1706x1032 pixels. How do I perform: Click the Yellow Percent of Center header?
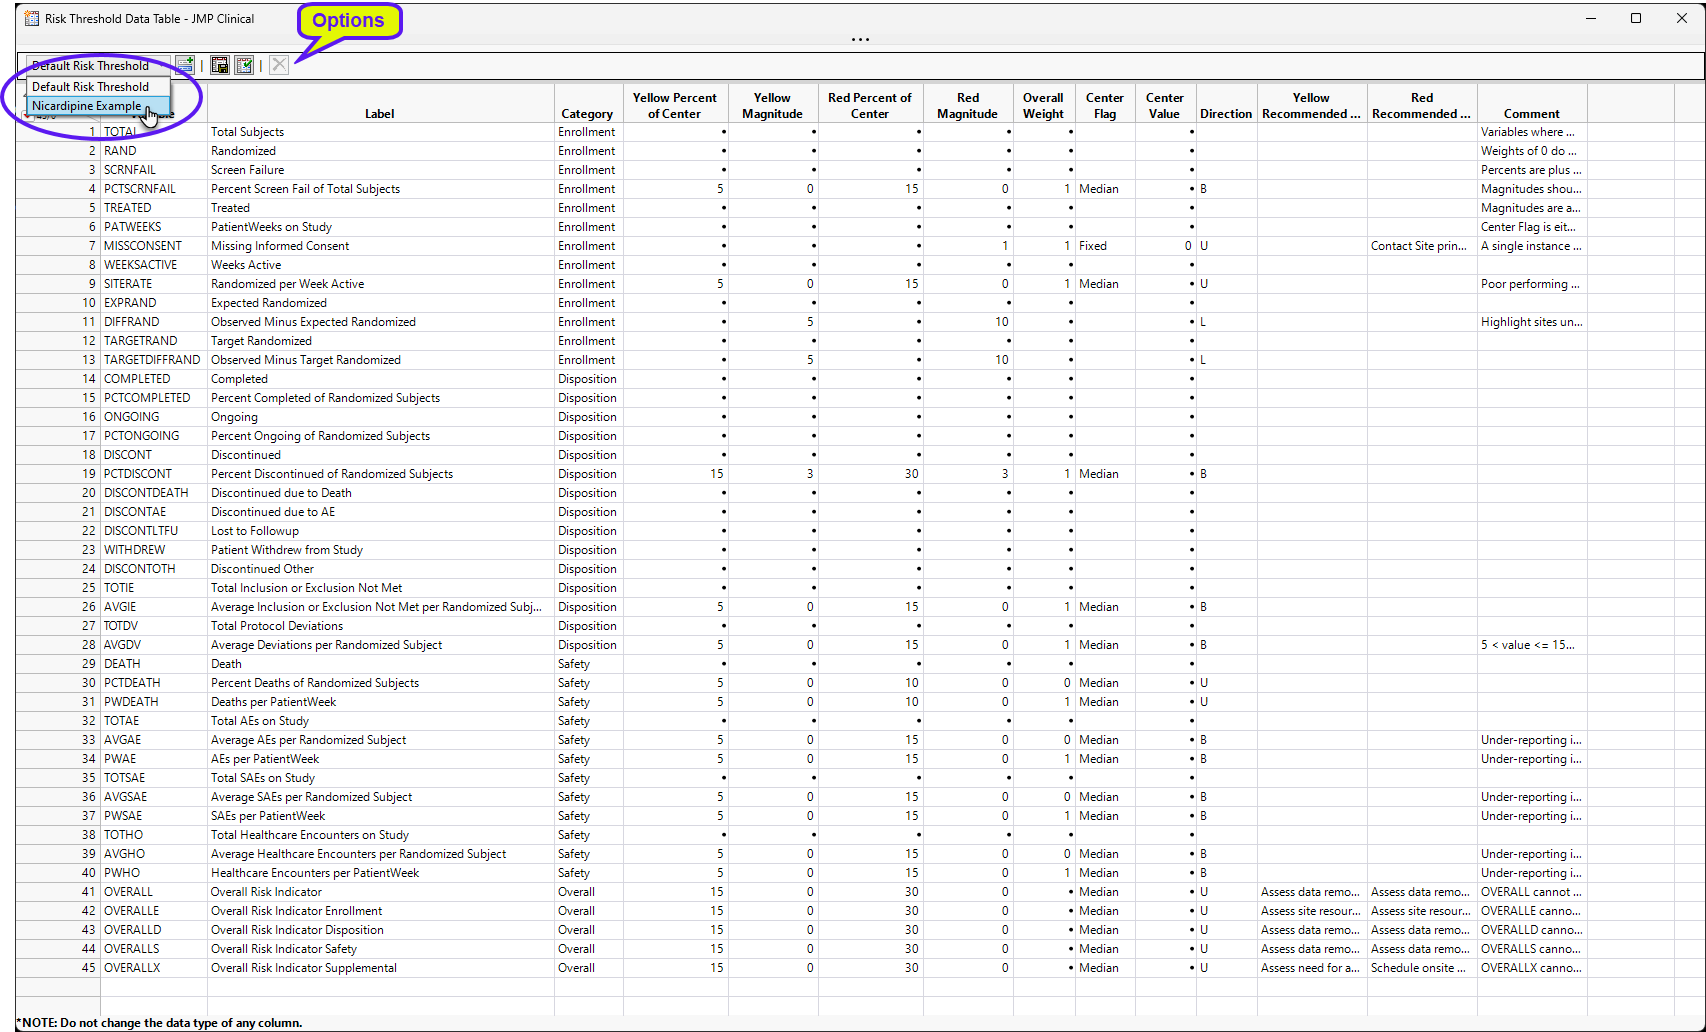click(674, 105)
